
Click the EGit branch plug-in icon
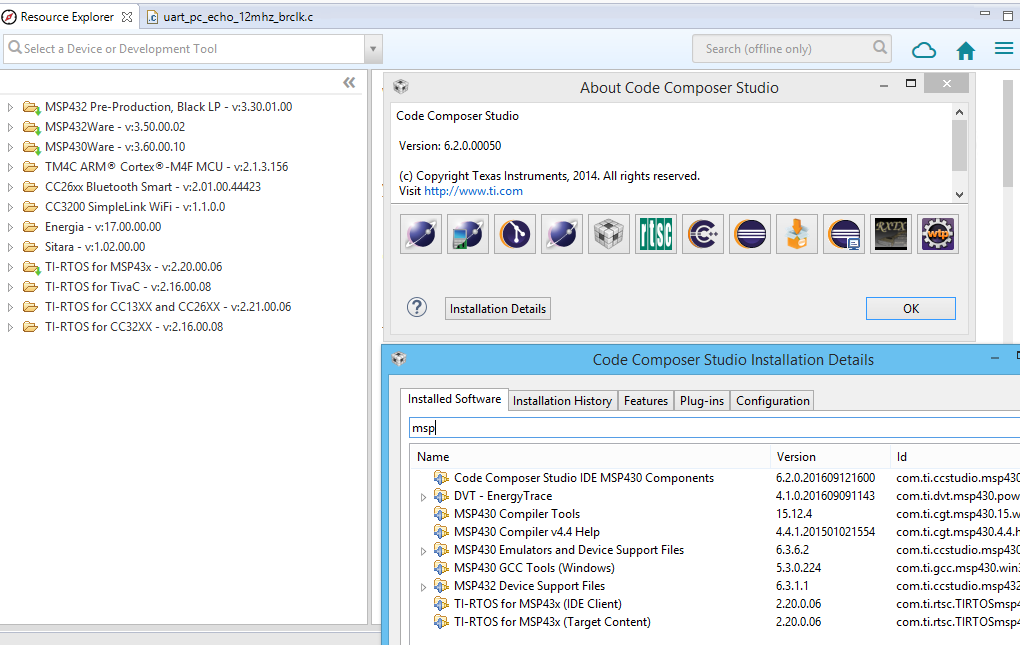click(x=515, y=234)
